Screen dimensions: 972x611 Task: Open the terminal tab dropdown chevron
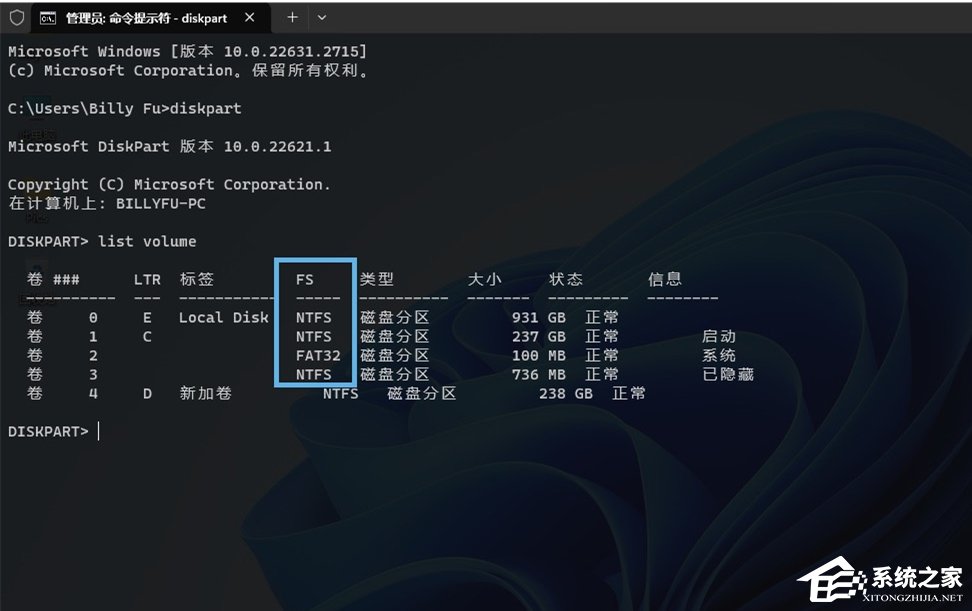322,17
